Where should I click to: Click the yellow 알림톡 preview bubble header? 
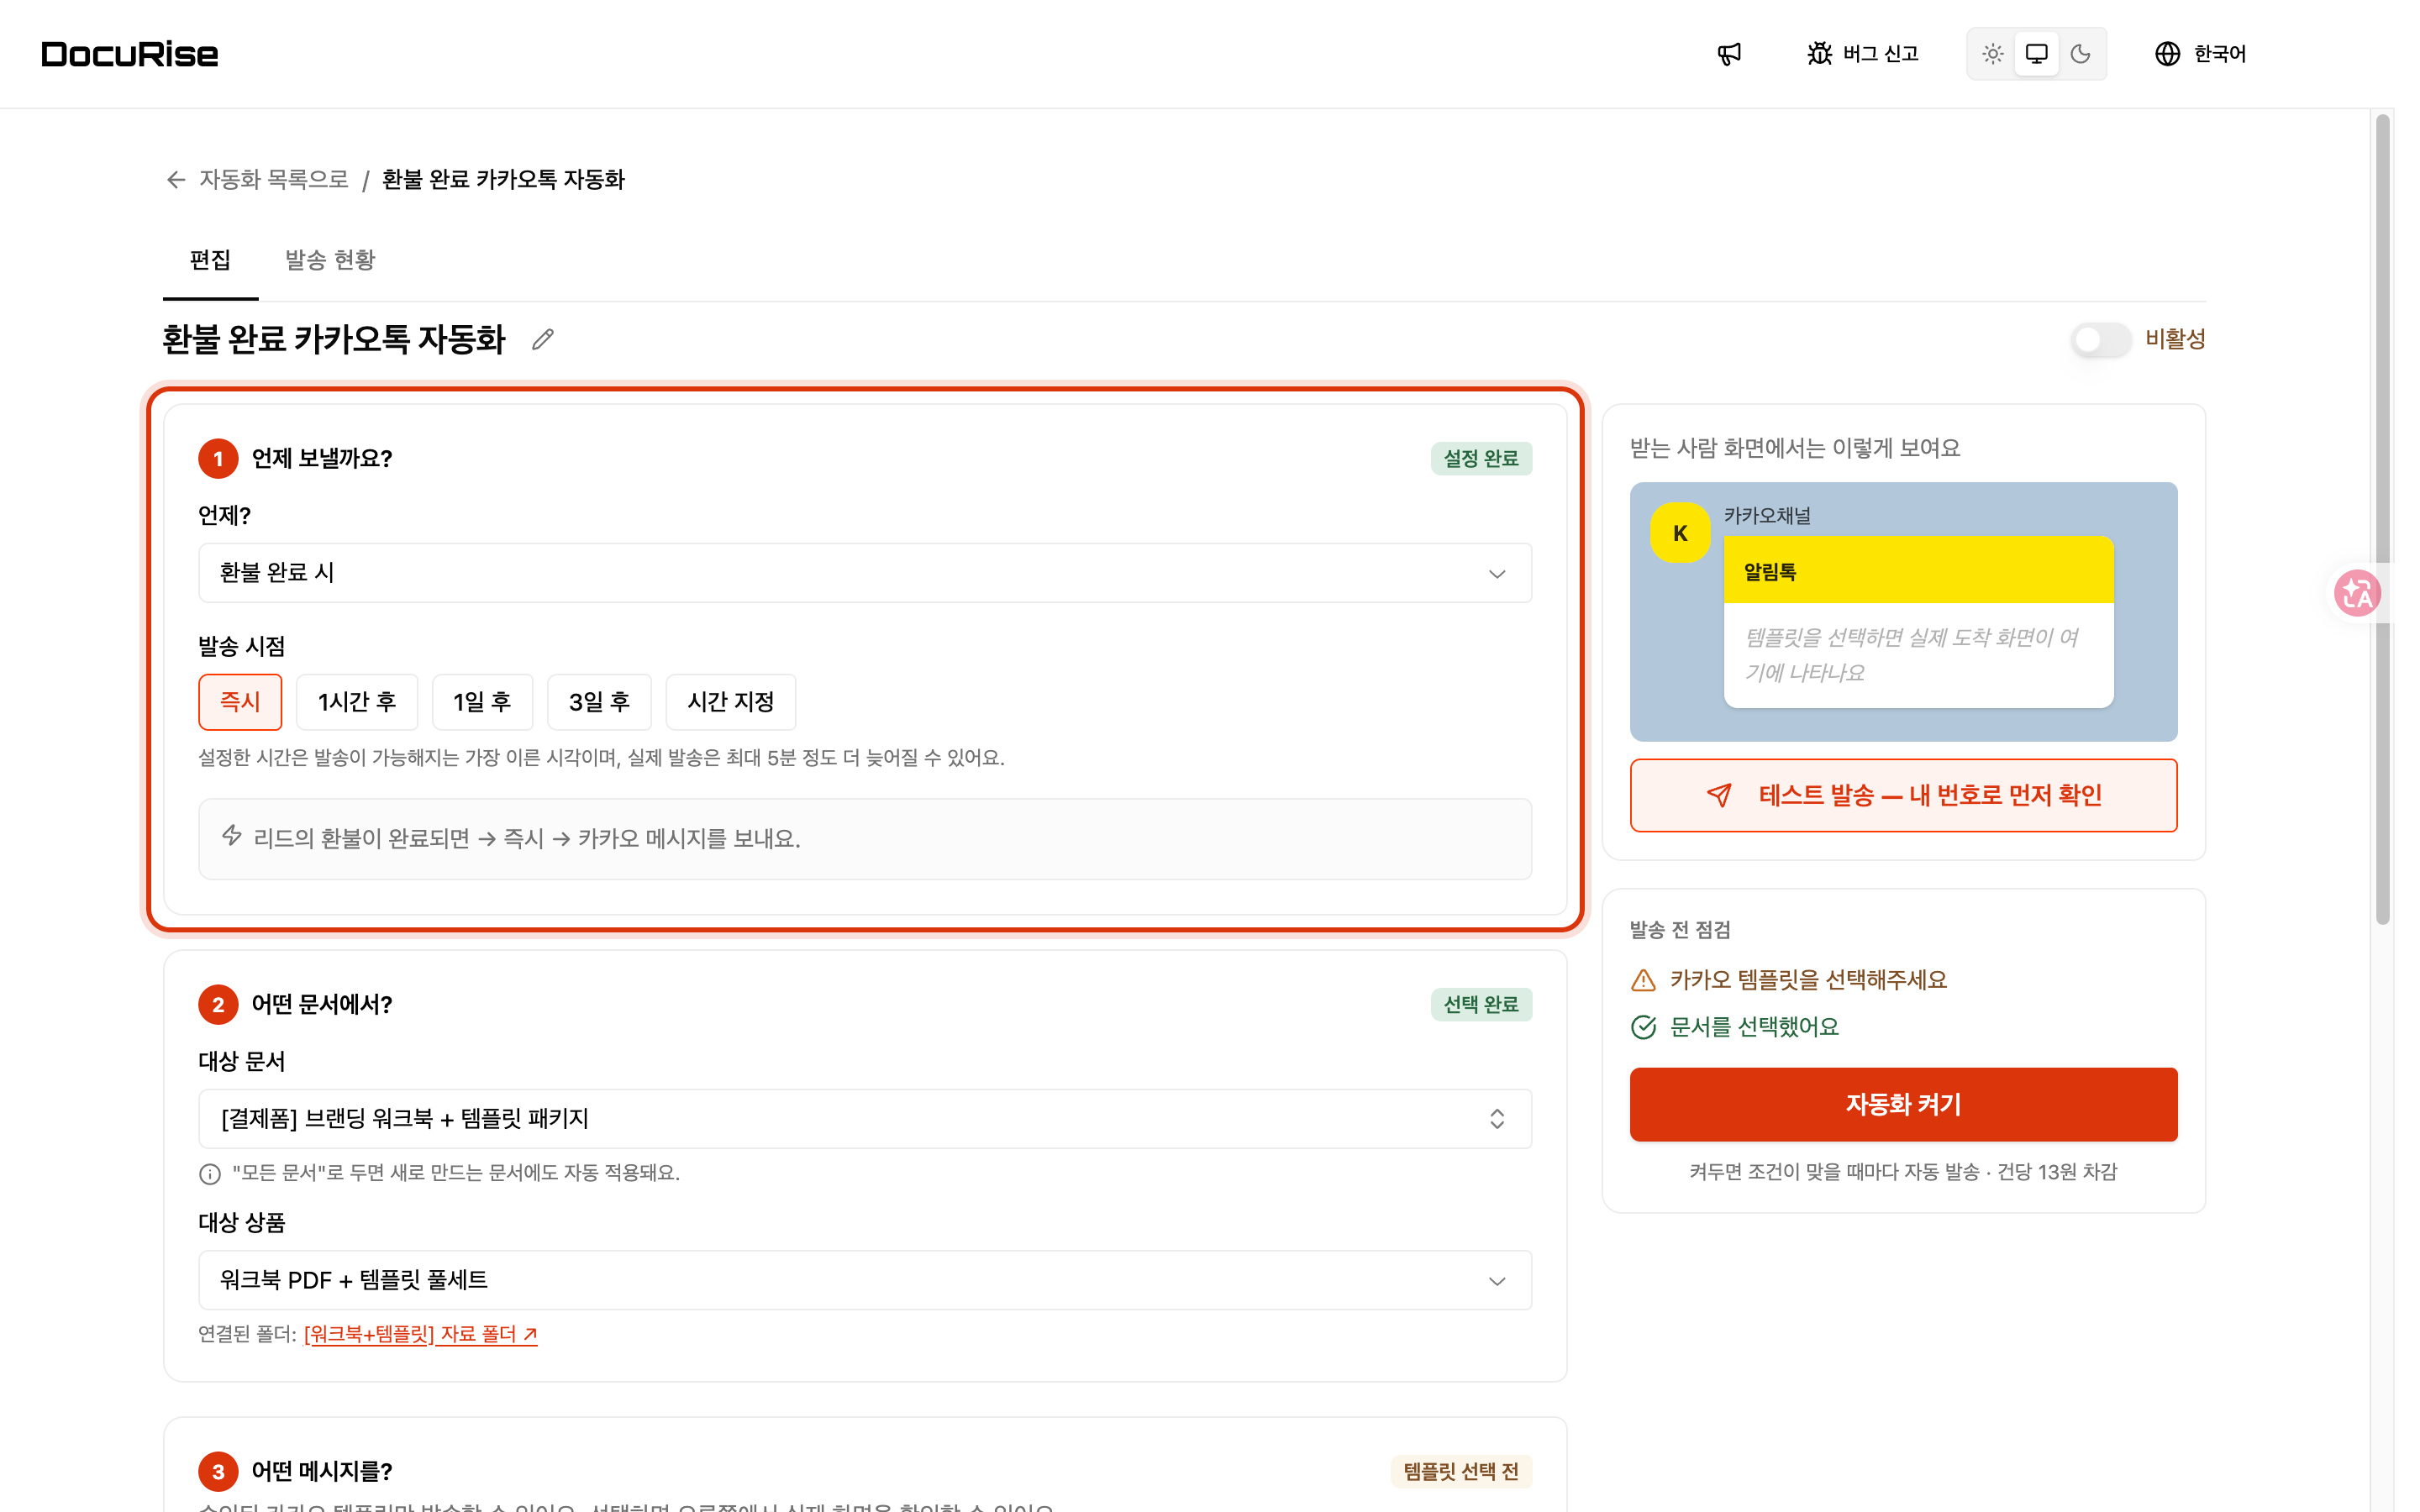click(1918, 572)
